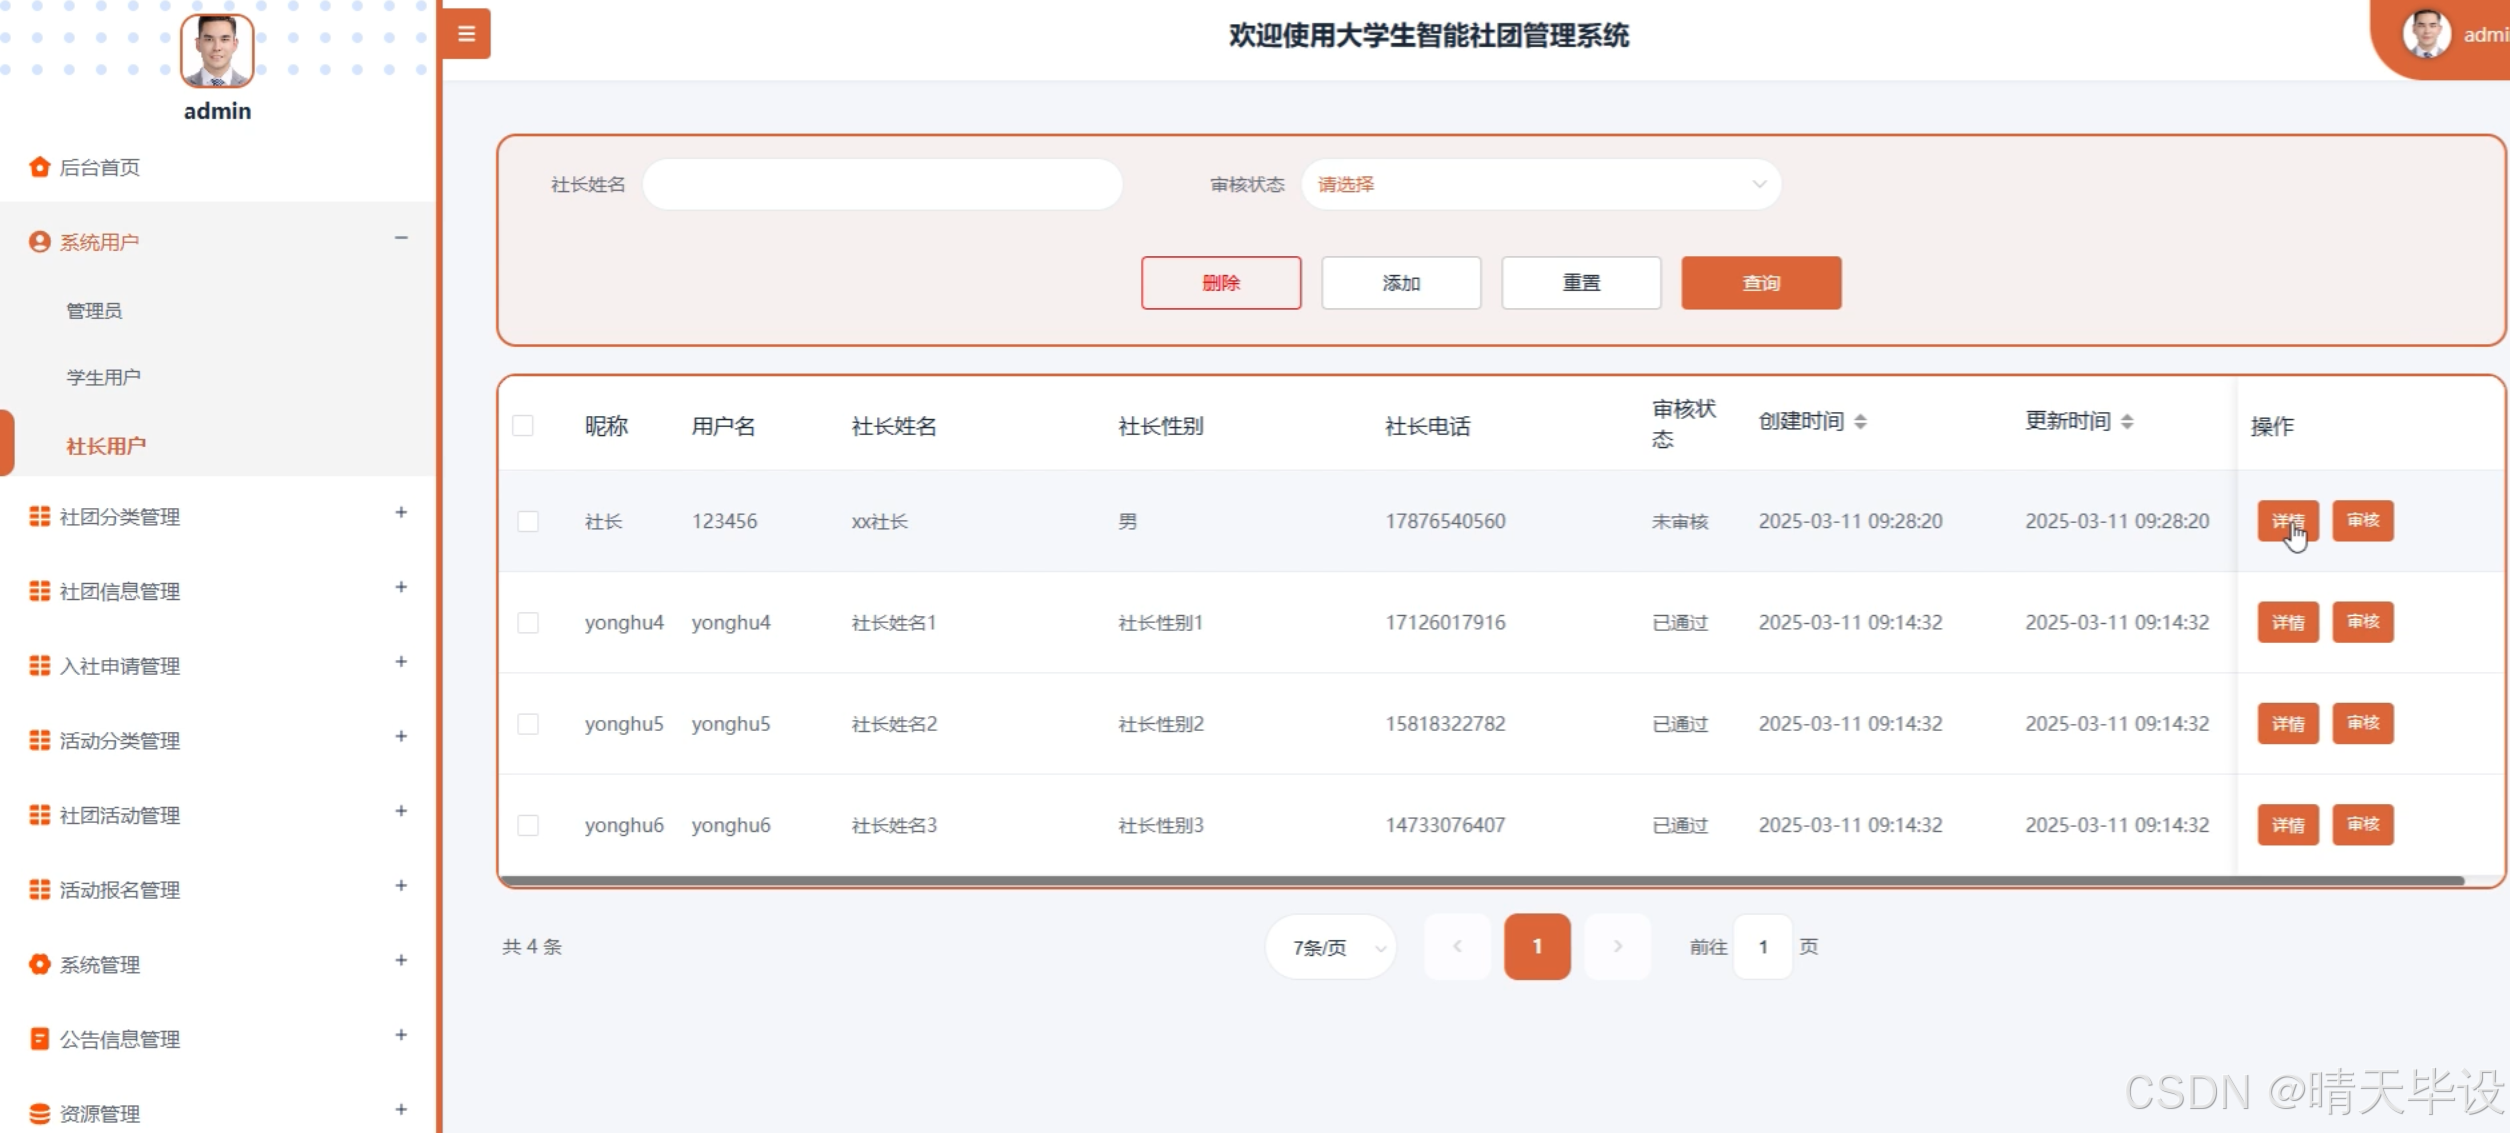This screenshot has width=2510, height=1133.
Task: Open the 审核状态 dropdown selector
Action: click(1540, 184)
